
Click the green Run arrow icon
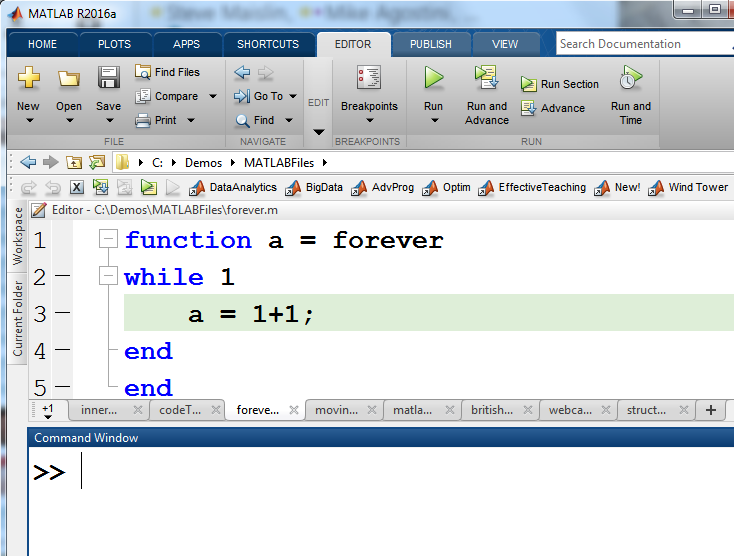(433, 78)
